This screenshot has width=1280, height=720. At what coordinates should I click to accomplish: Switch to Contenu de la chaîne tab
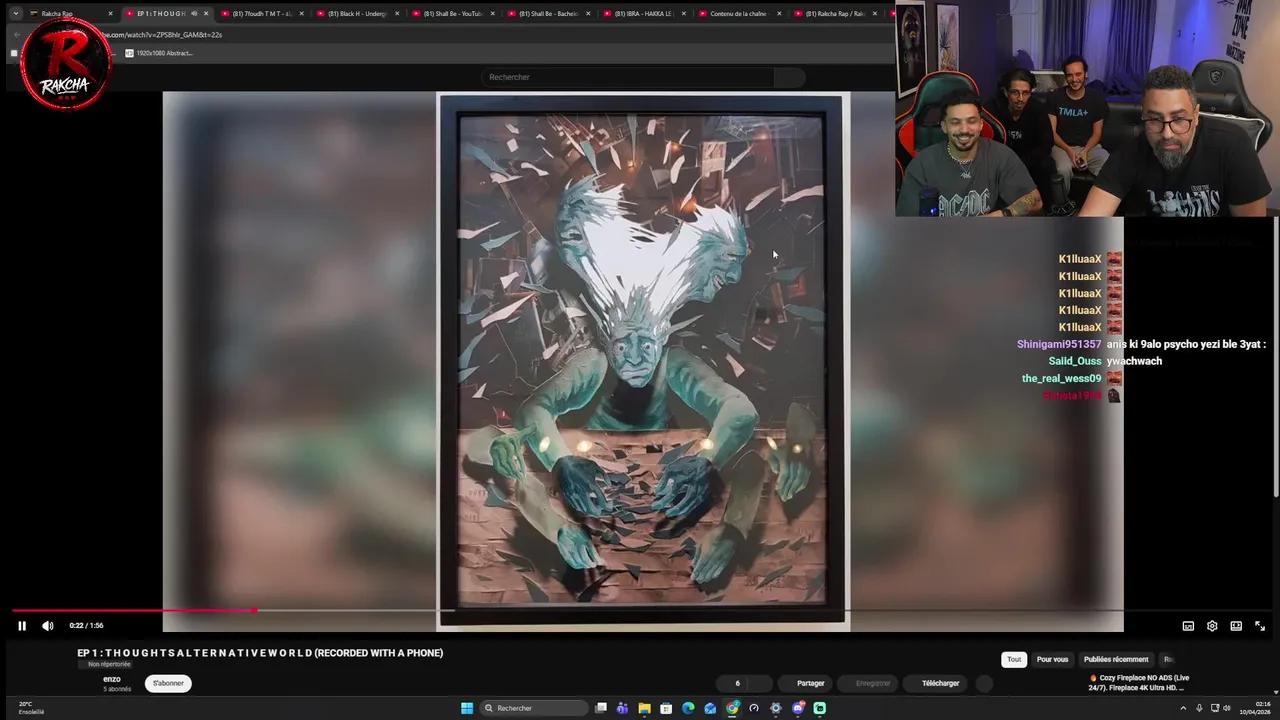(740, 14)
